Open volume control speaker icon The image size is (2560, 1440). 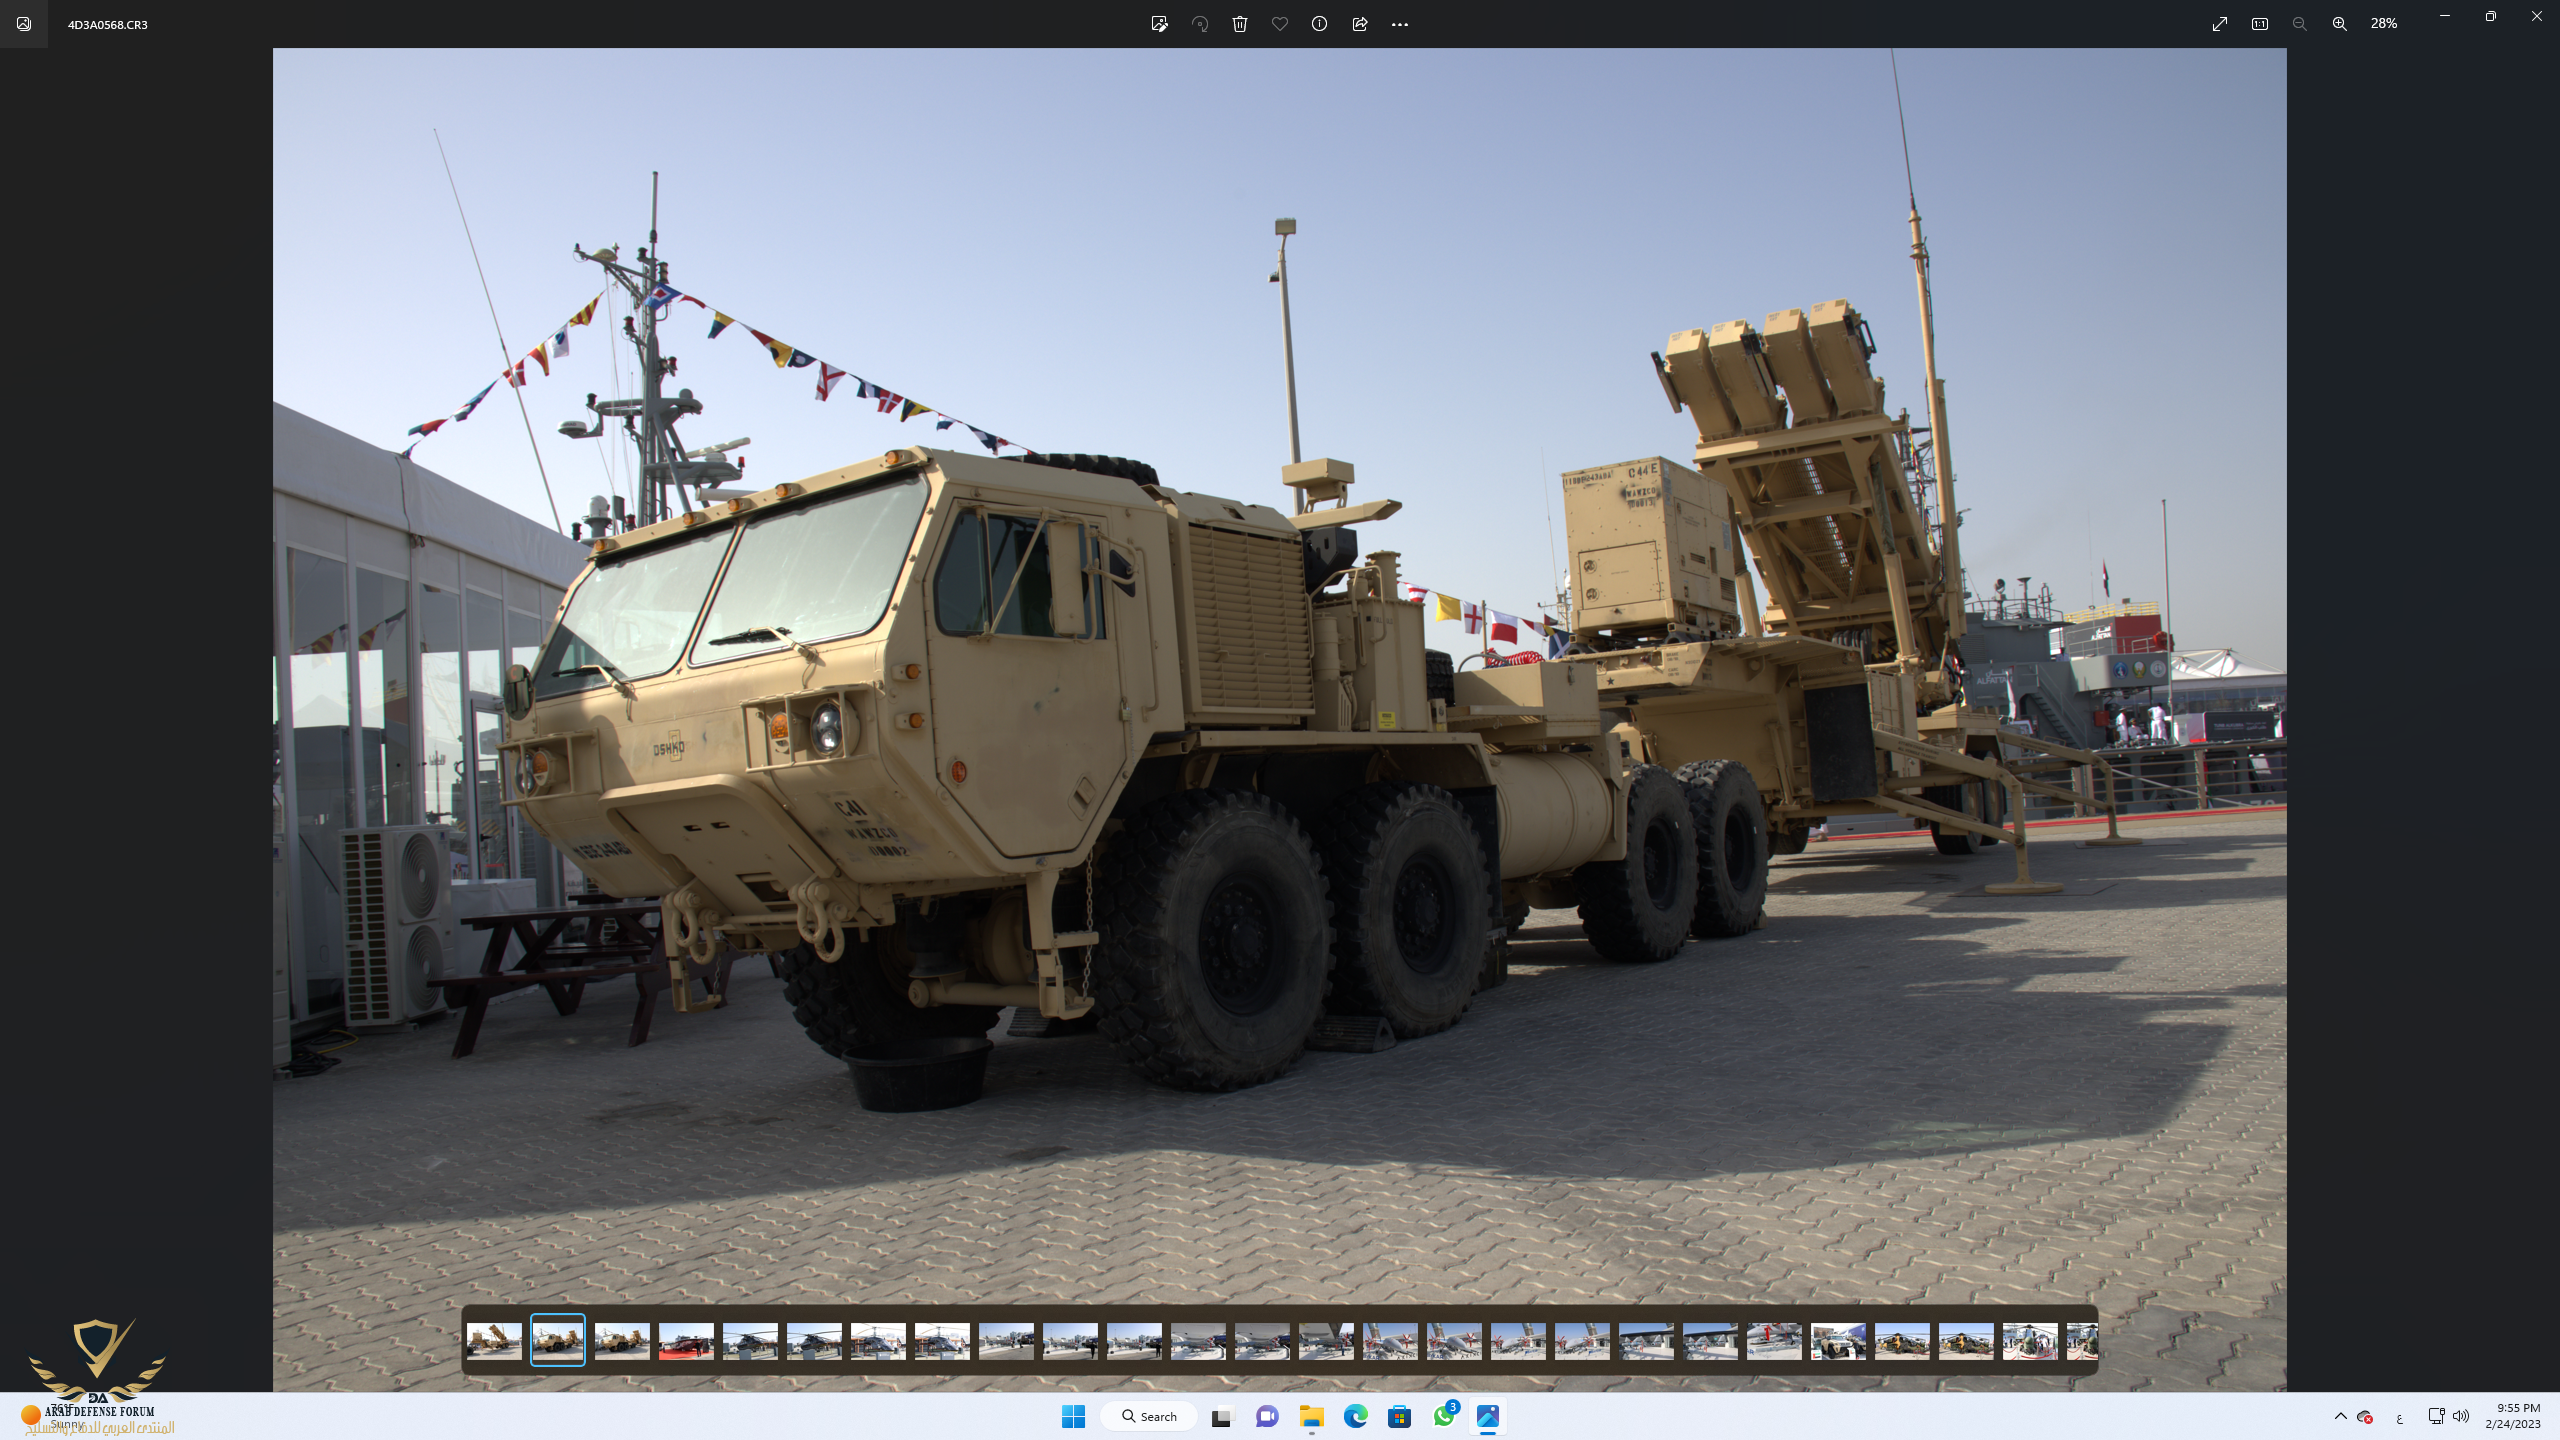coord(2461,1416)
